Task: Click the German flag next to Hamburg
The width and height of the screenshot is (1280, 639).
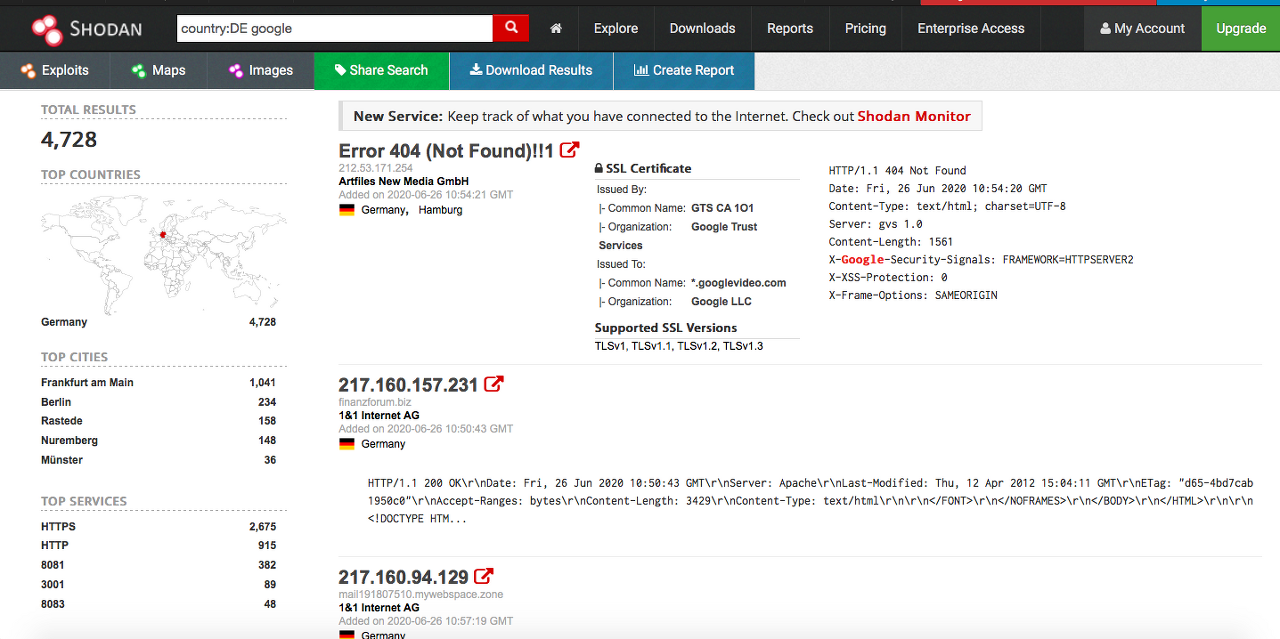Action: coord(347,210)
